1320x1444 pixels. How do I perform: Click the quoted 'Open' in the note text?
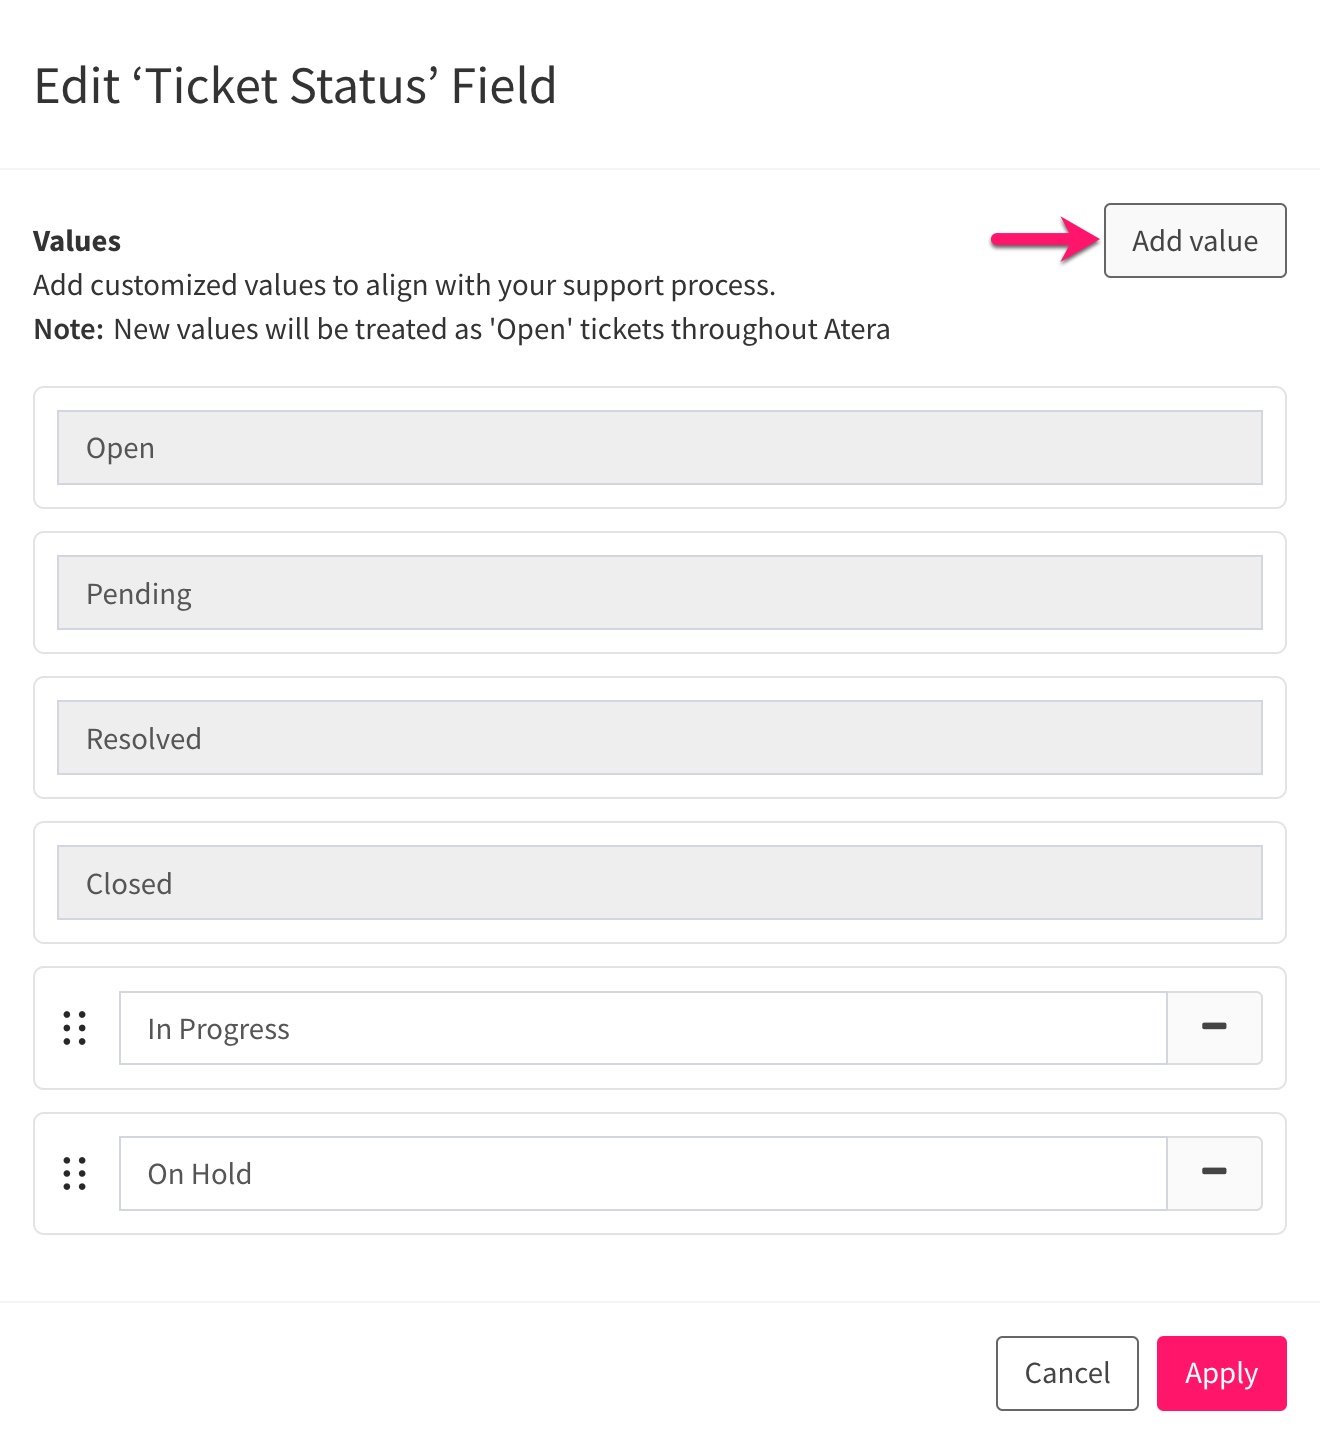click(530, 329)
